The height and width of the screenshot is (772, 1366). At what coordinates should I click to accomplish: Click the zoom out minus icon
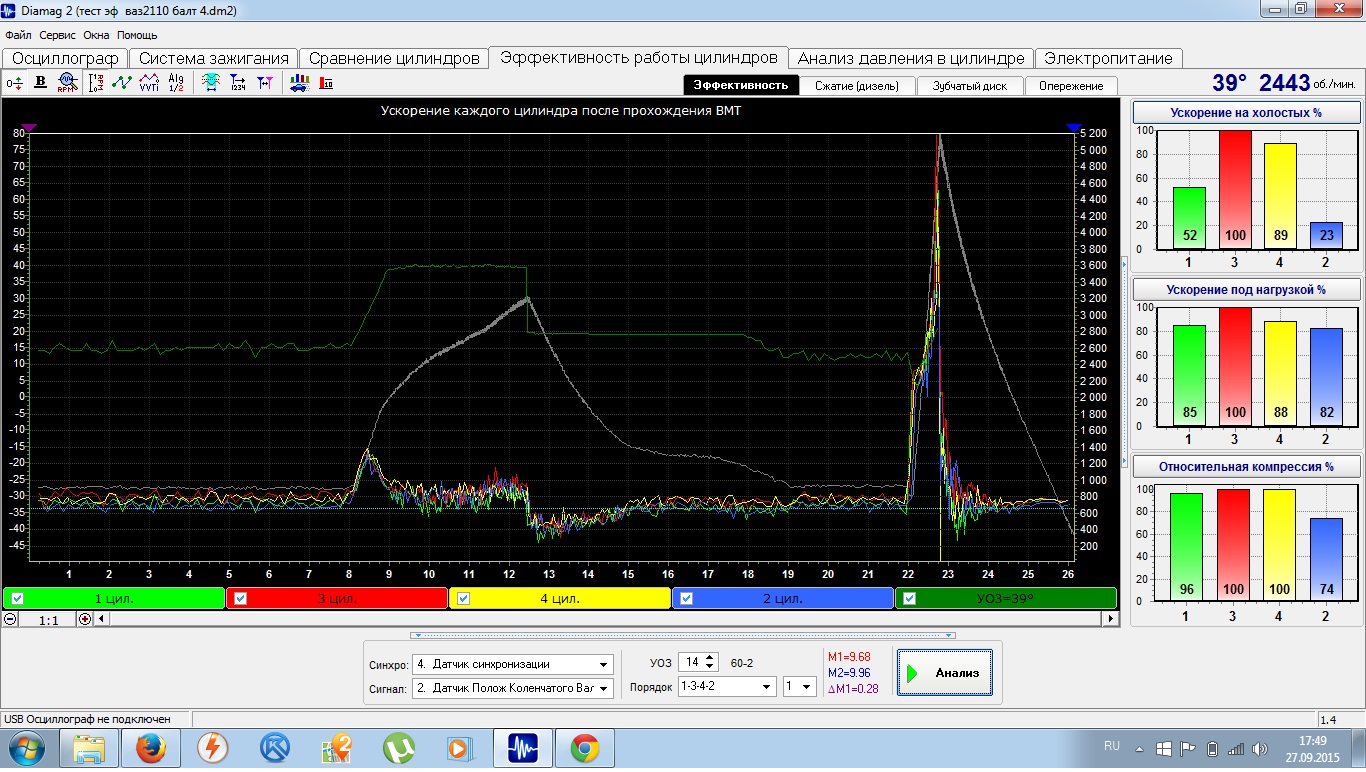click(x=10, y=619)
